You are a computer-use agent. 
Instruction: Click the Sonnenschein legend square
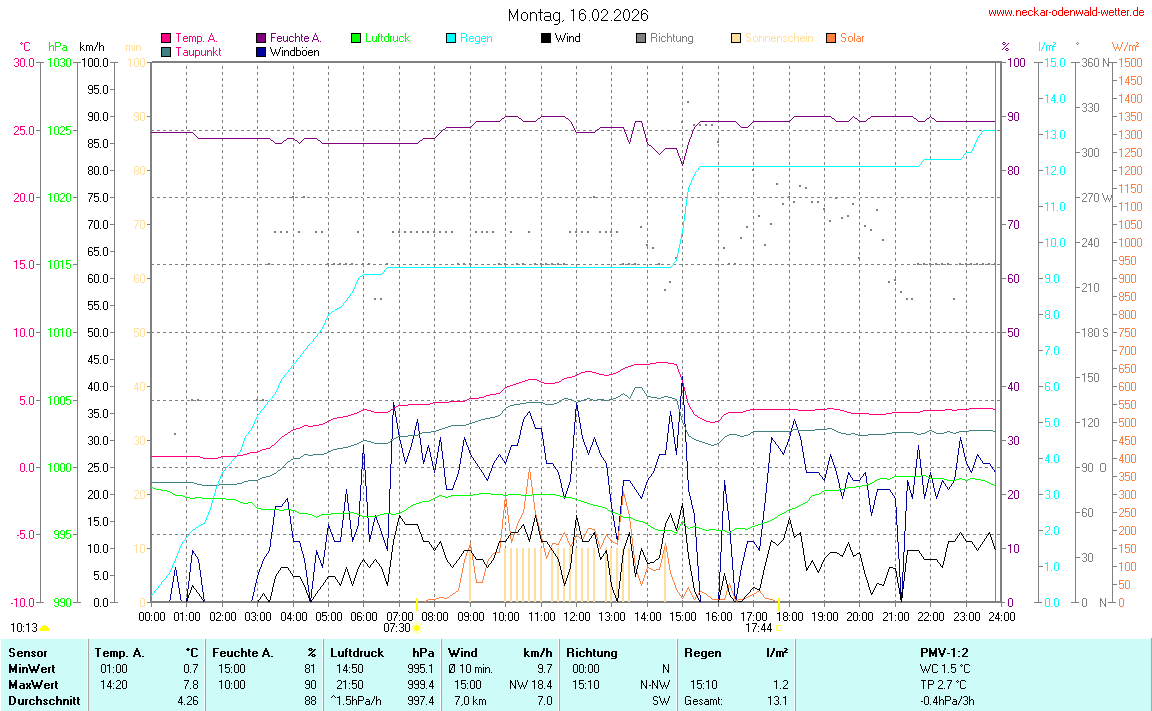pos(736,38)
